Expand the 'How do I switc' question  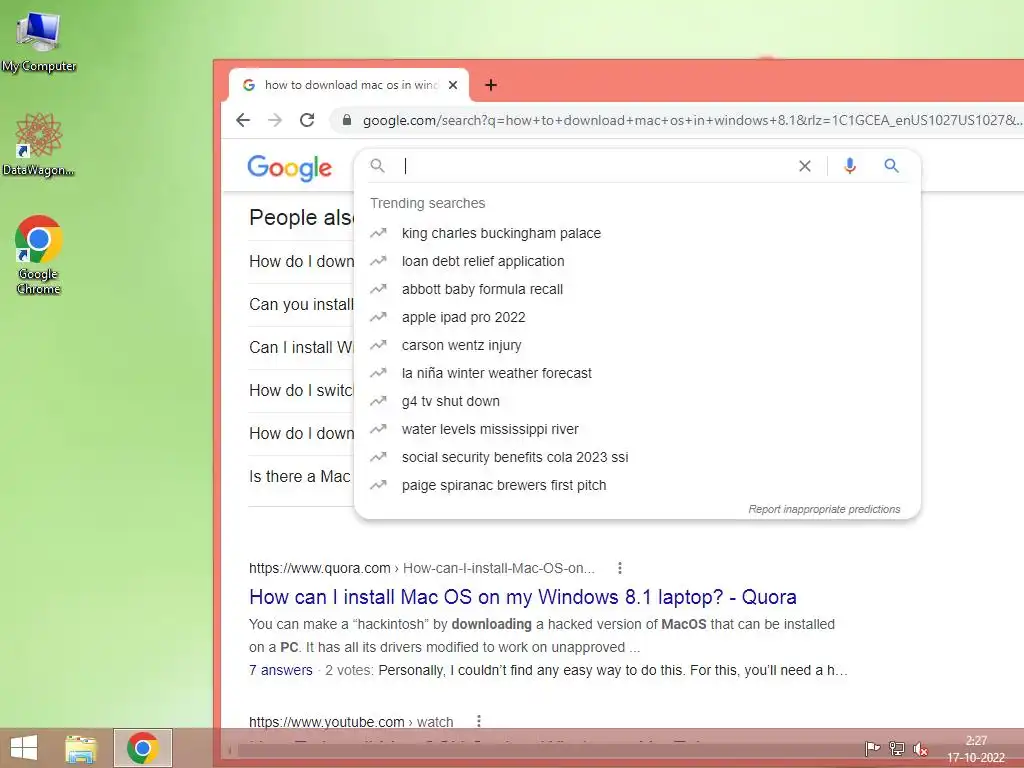pos(301,391)
